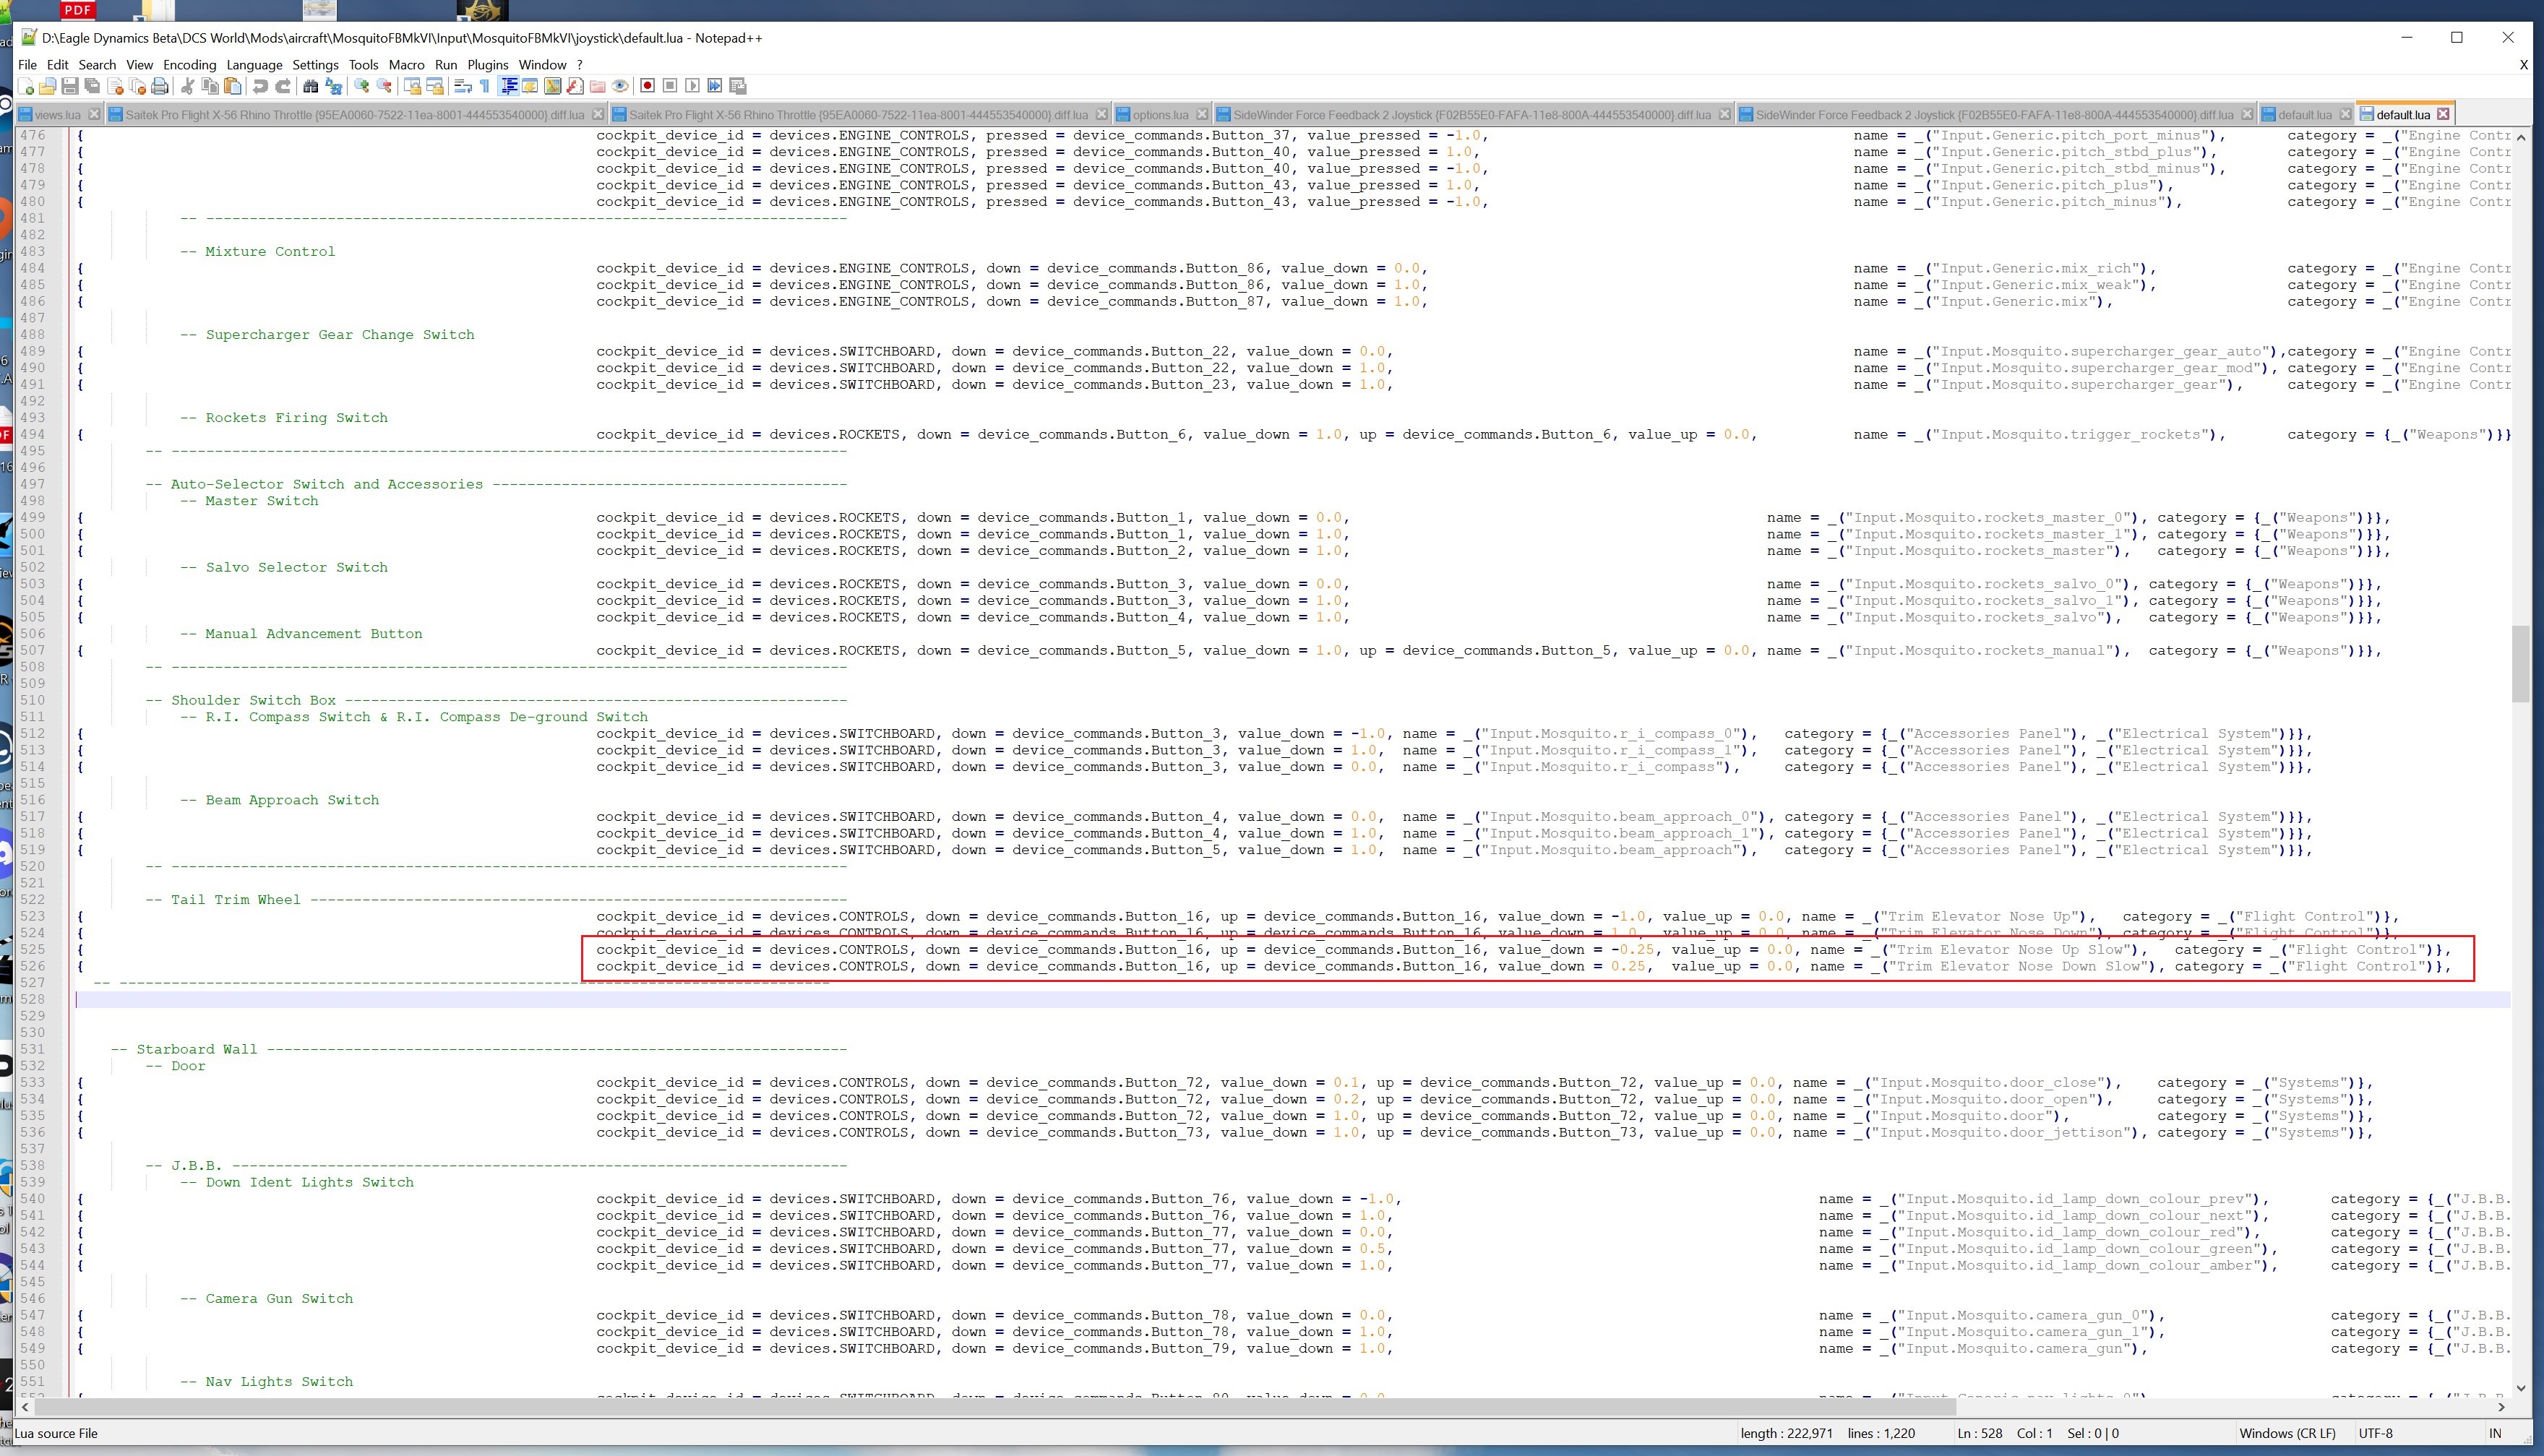Open the Function List panel icon
This screenshot has width=2544, height=1456.
click(x=575, y=86)
